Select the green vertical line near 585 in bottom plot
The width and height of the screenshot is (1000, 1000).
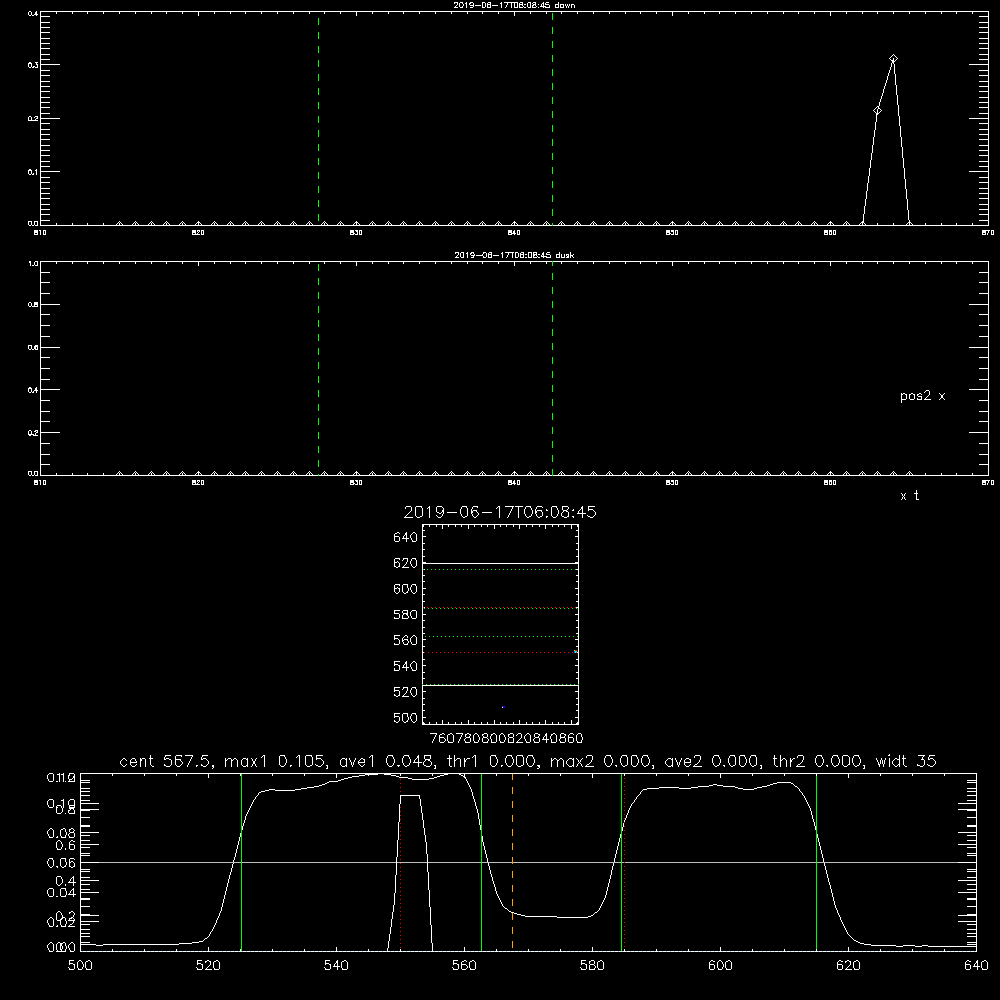click(621, 862)
